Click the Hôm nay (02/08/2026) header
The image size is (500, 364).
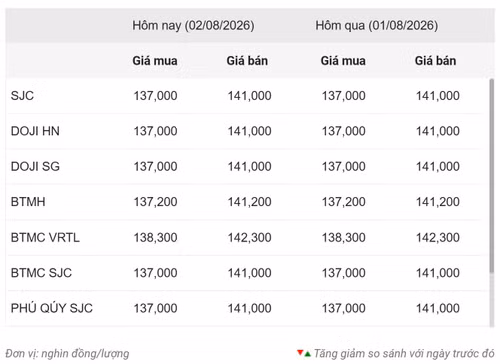coord(193,26)
